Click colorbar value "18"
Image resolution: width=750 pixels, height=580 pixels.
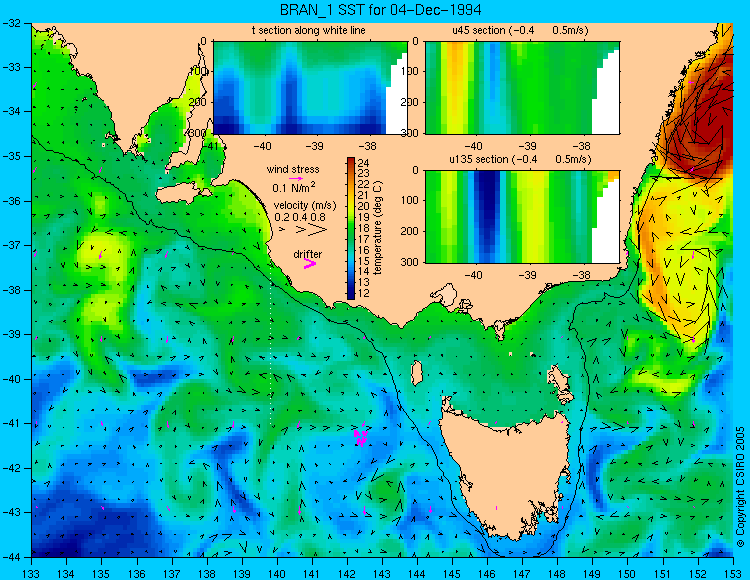point(364,228)
